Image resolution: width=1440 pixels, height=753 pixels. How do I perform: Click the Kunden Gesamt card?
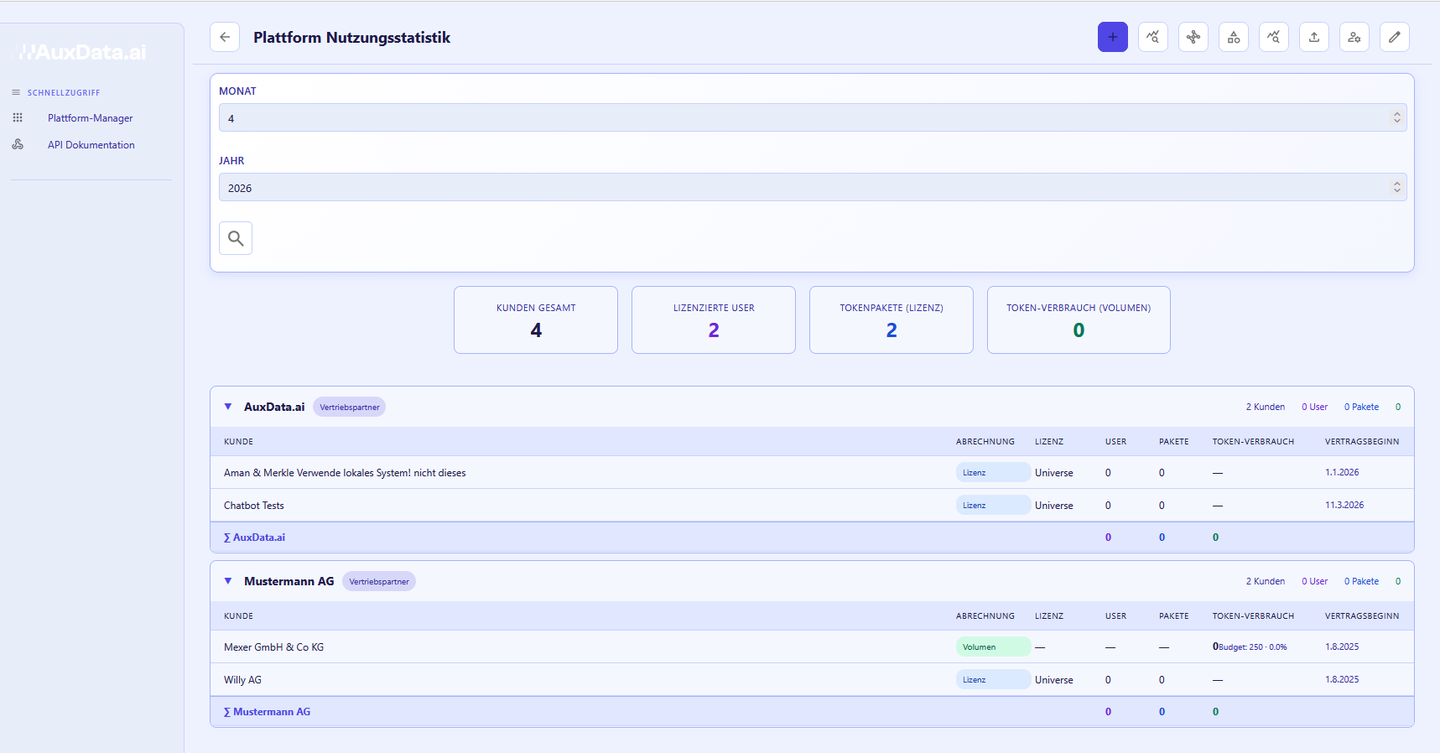coord(536,320)
